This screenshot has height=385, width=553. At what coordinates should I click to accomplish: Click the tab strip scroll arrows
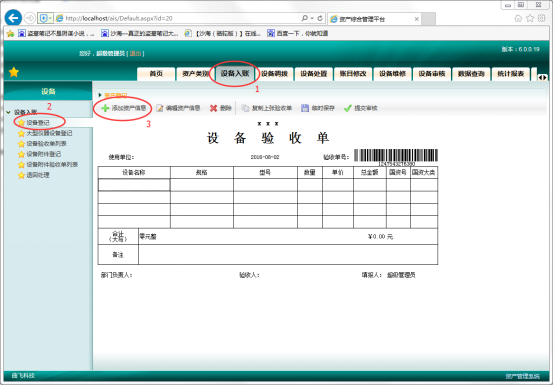click(543, 77)
